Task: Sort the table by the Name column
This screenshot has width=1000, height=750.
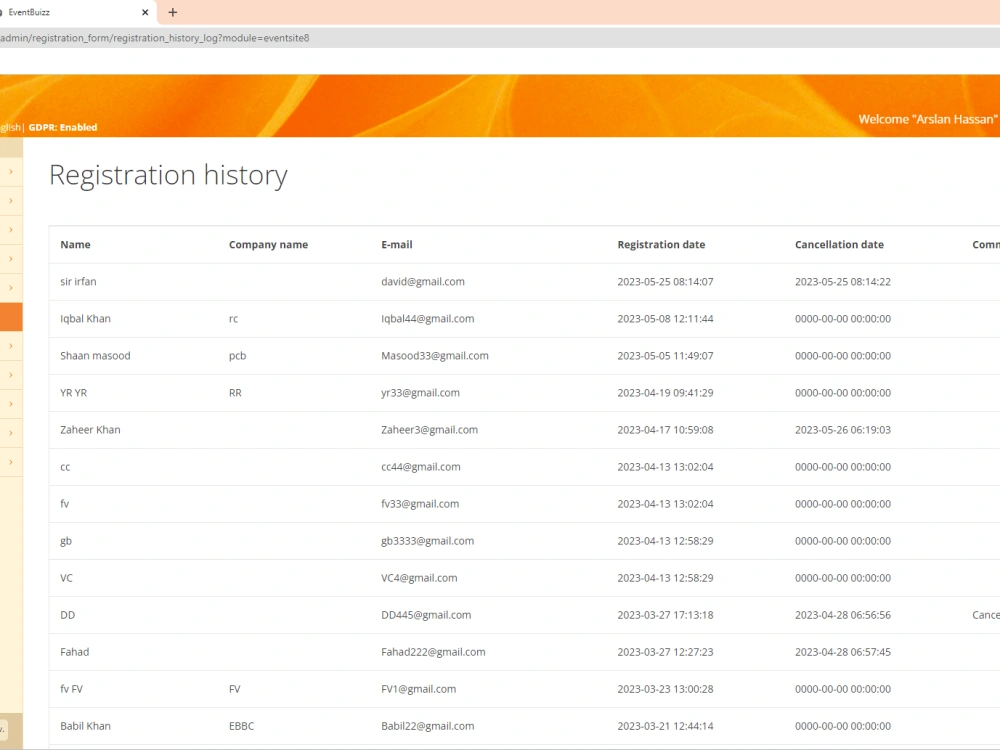Action: 75,244
